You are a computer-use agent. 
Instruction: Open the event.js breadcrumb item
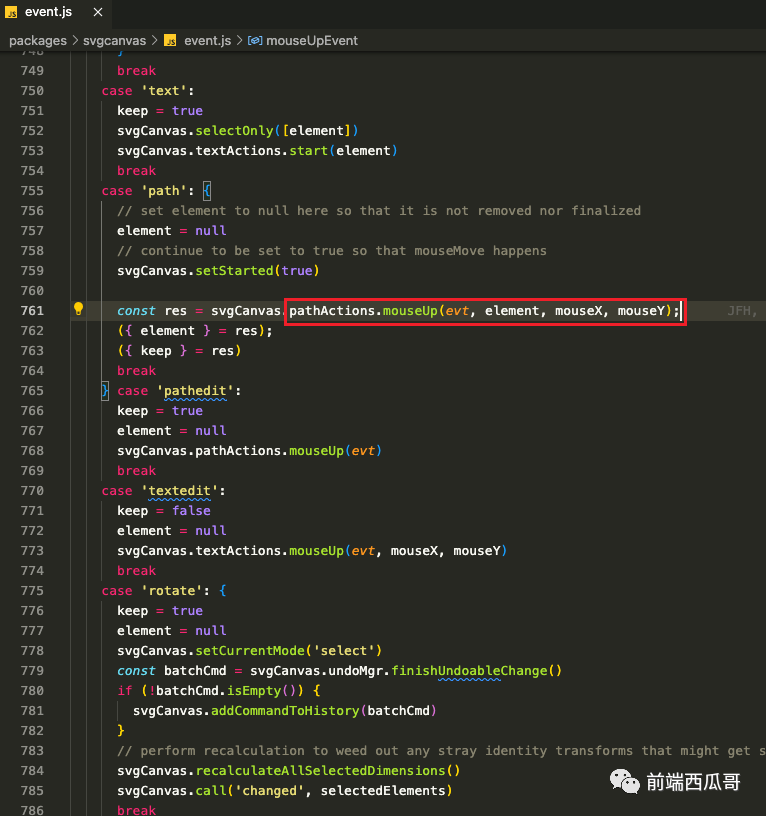(x=208, y=41)
